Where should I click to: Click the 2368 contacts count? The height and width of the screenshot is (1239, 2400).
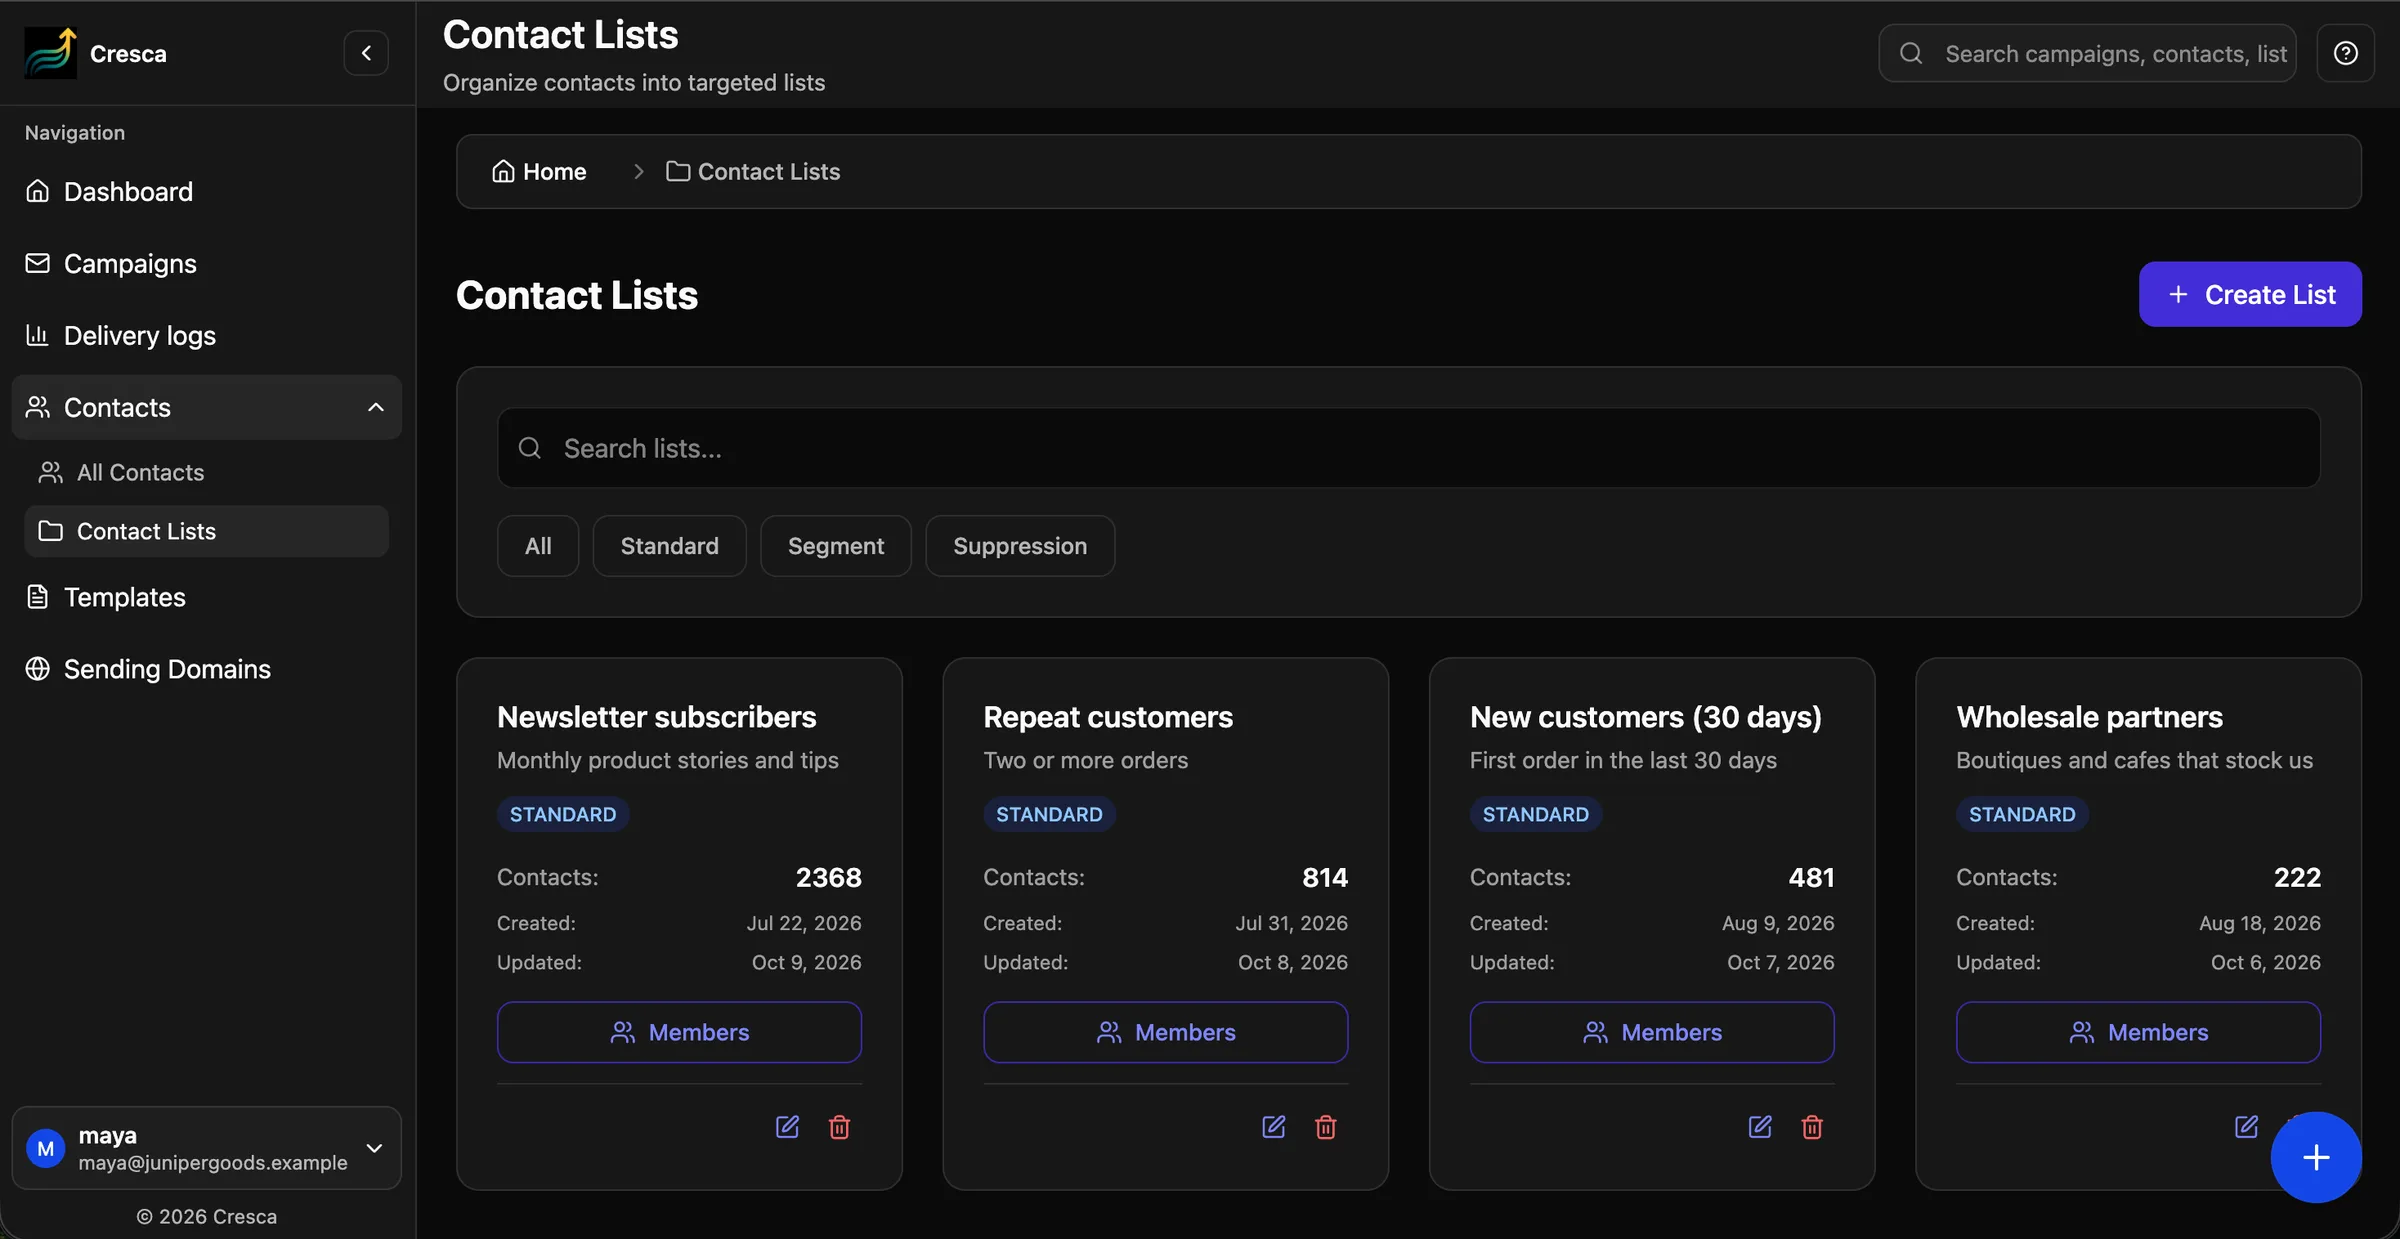click(x=828, y=877)
